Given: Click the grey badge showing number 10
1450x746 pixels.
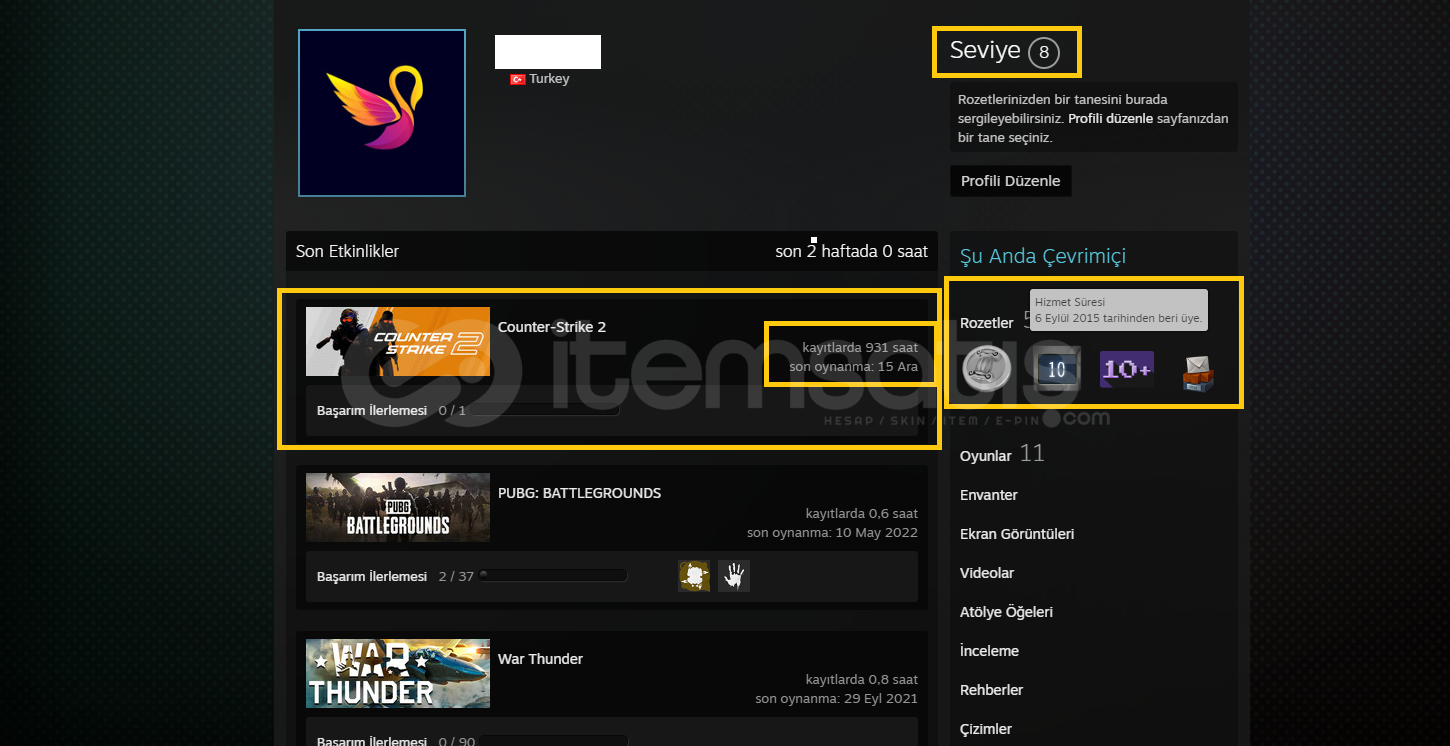Looking at the screenshot, I should tap(1058, 369).
